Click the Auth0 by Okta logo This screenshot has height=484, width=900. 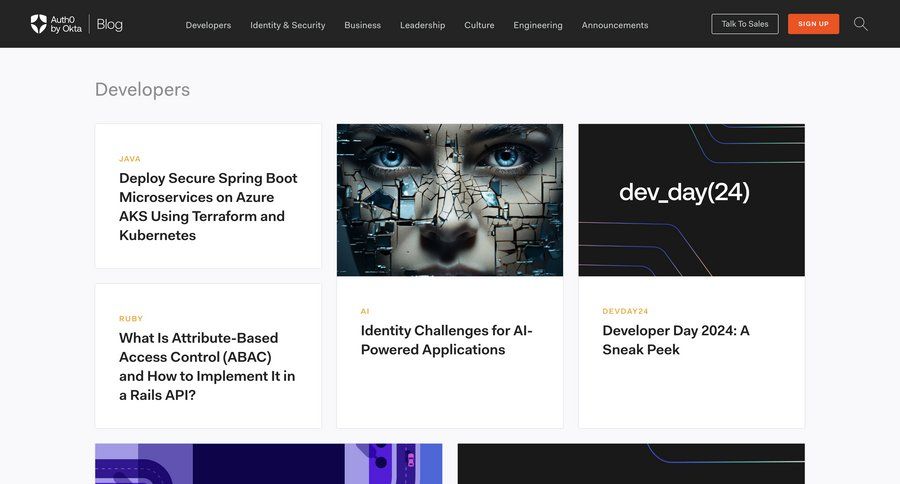pos(56,24)
